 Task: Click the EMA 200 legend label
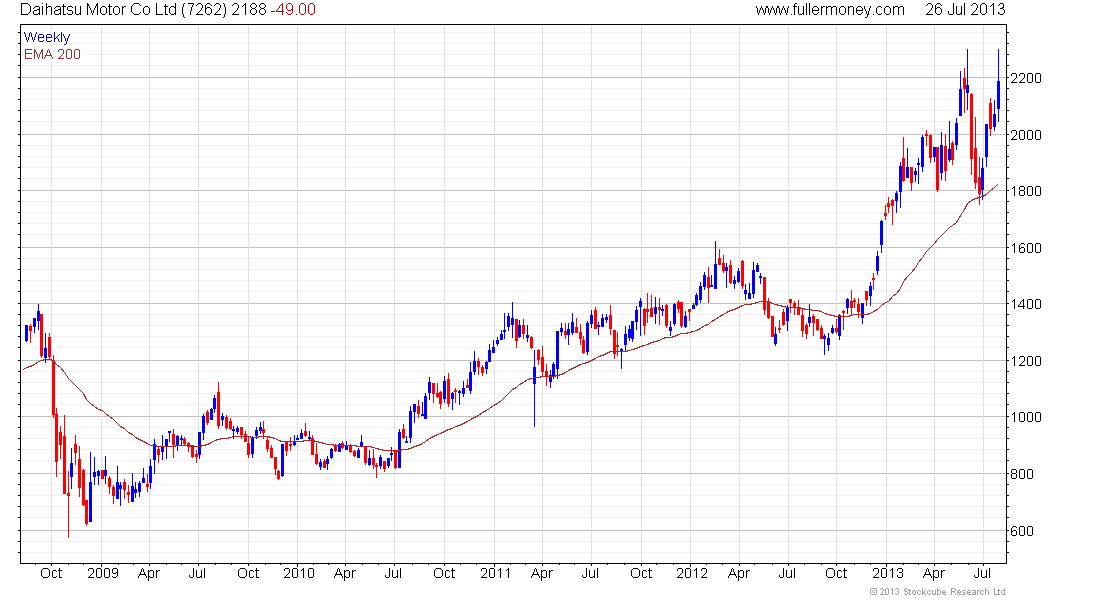tap(52, 54)
